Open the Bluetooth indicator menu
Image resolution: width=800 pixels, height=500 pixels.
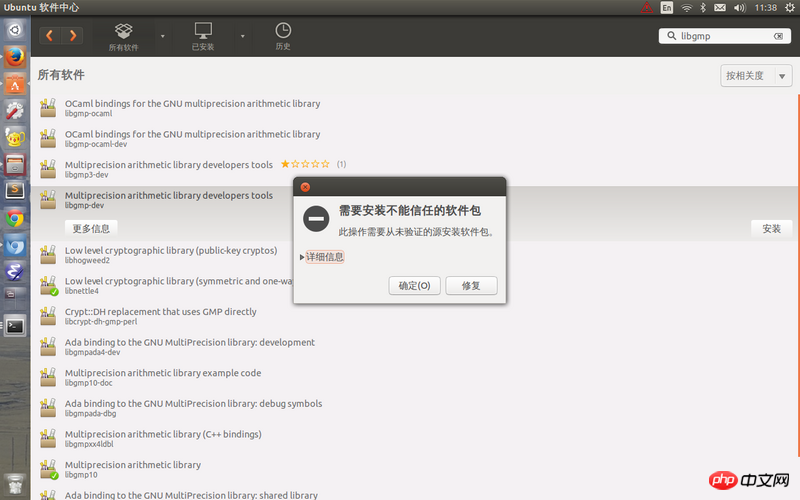(x=703, y=8)
